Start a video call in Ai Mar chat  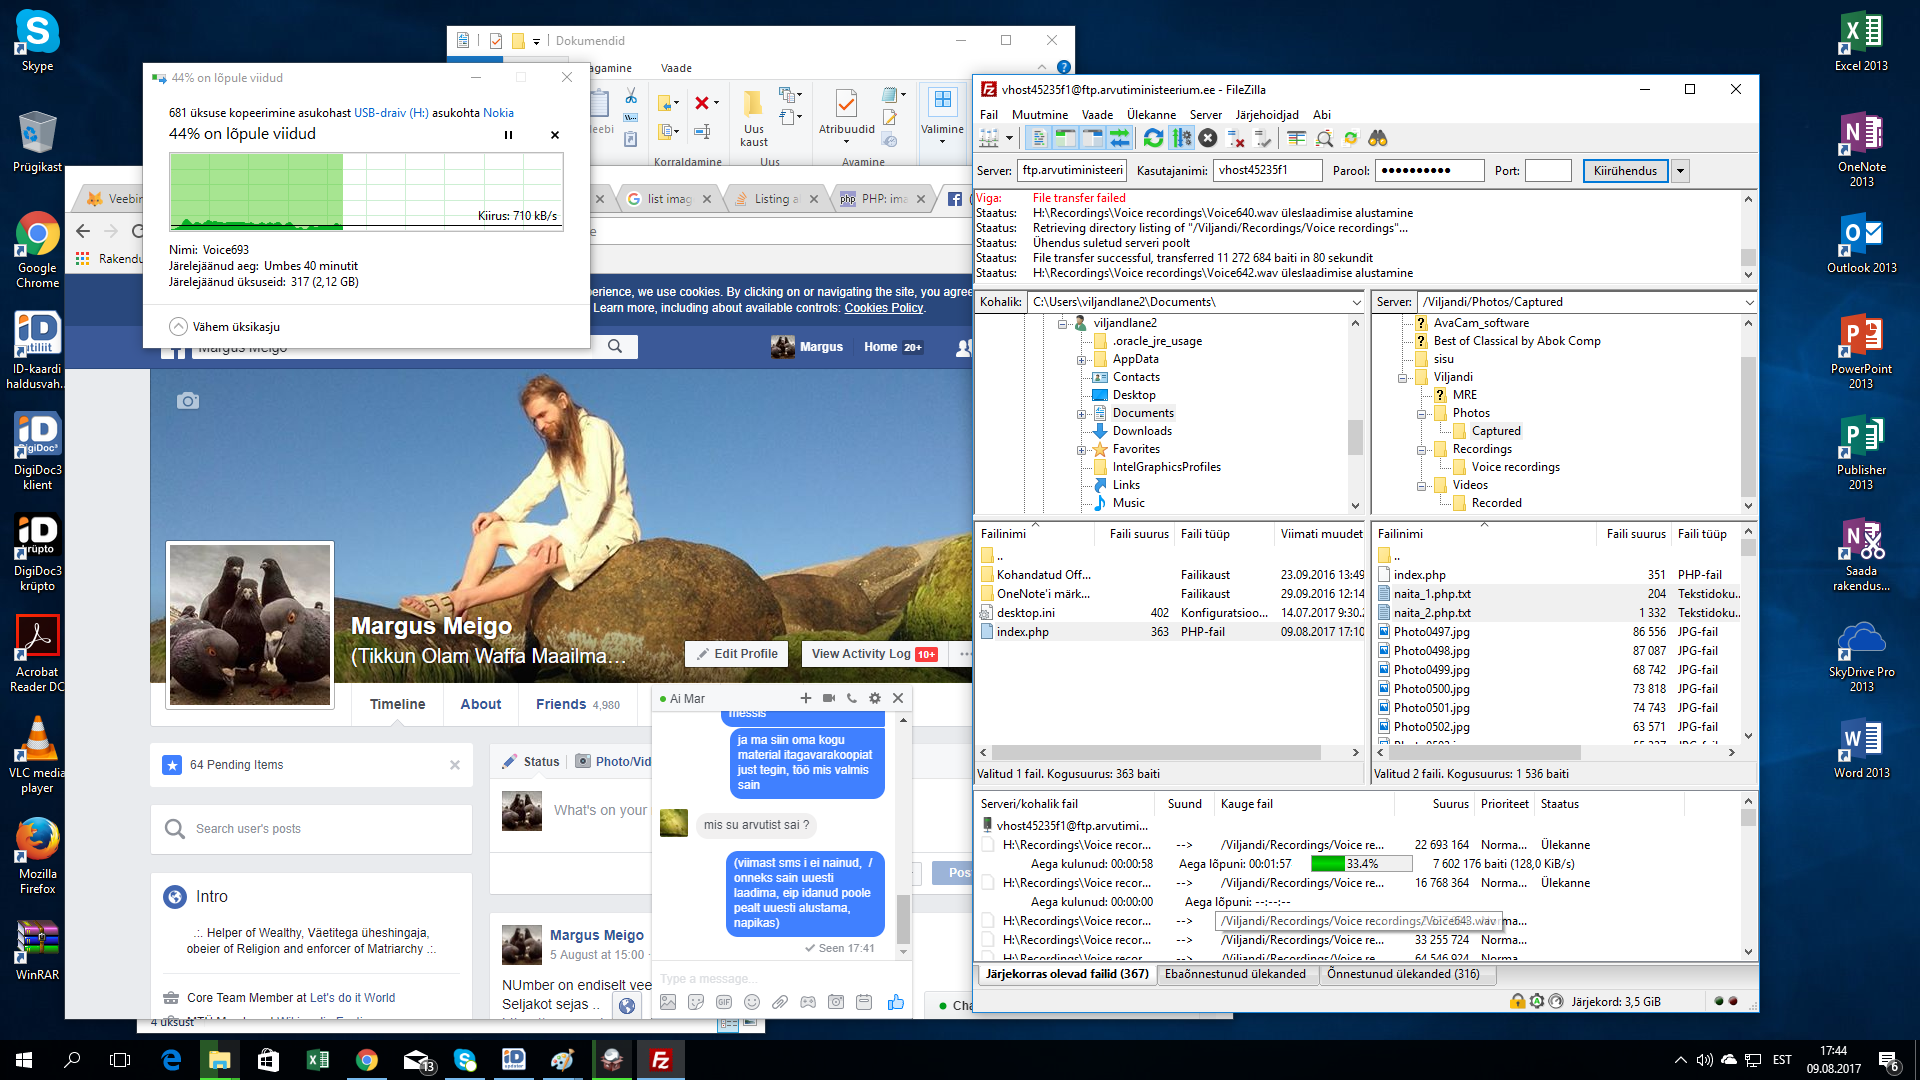pyautogui.click(x=829, y=698)
